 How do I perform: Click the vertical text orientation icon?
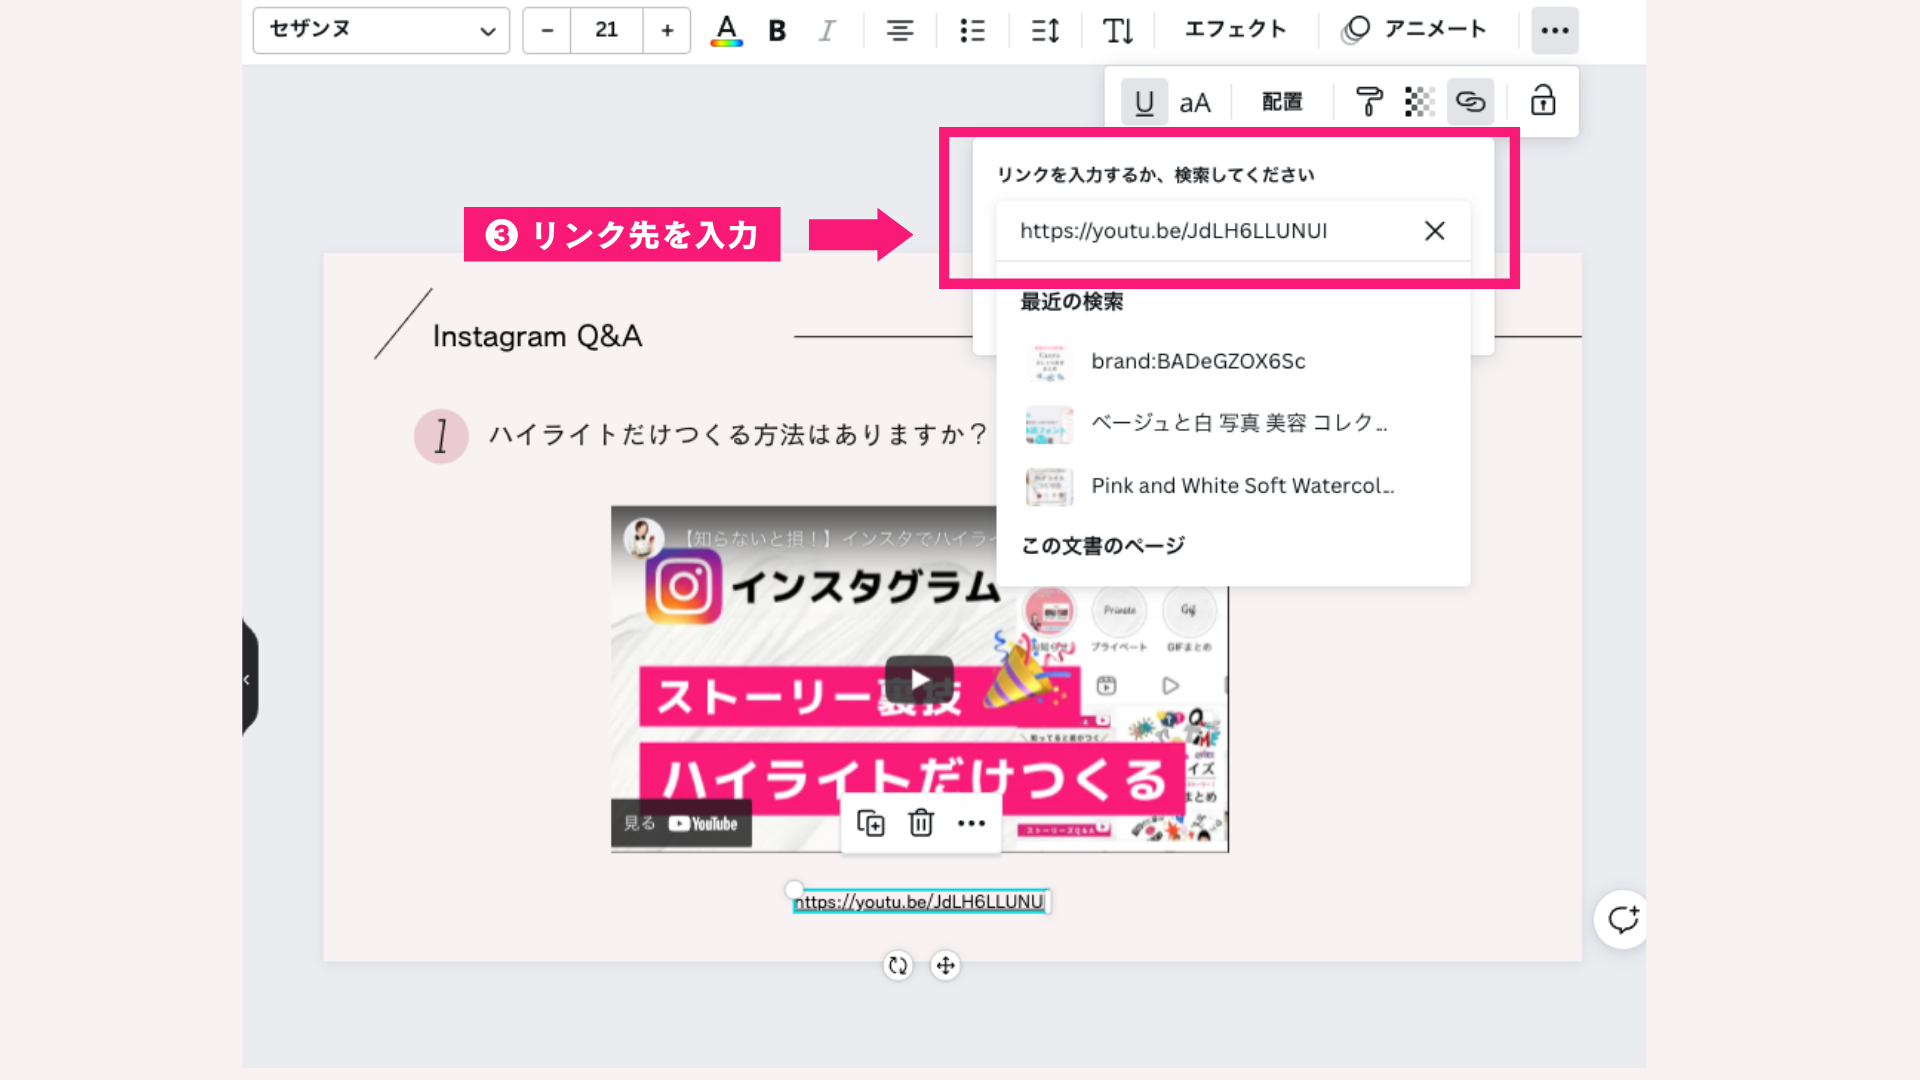point(1117,30)
